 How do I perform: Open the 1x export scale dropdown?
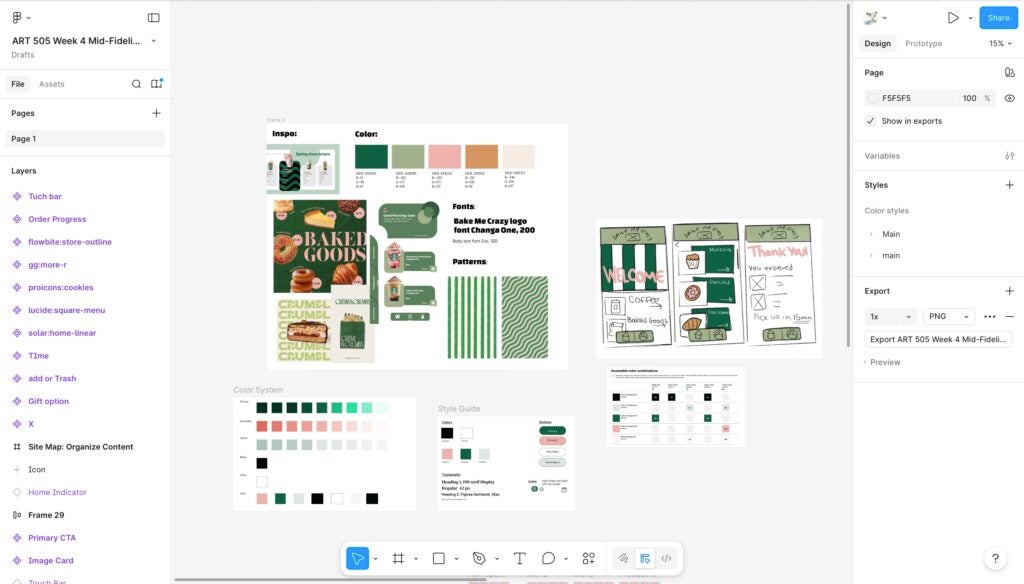point(888,316)
